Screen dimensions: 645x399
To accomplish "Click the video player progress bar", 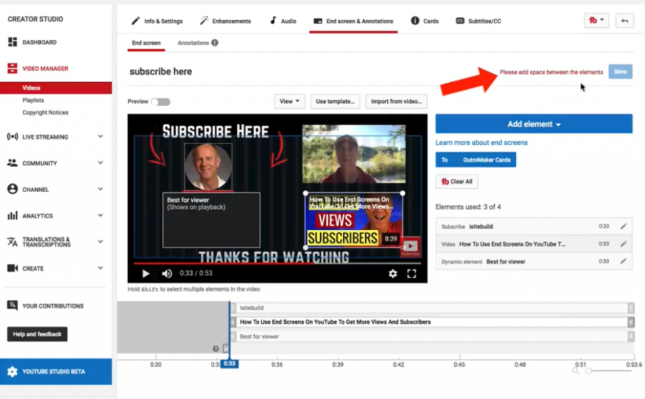I will pyautogui.click(x=278, y=263).
